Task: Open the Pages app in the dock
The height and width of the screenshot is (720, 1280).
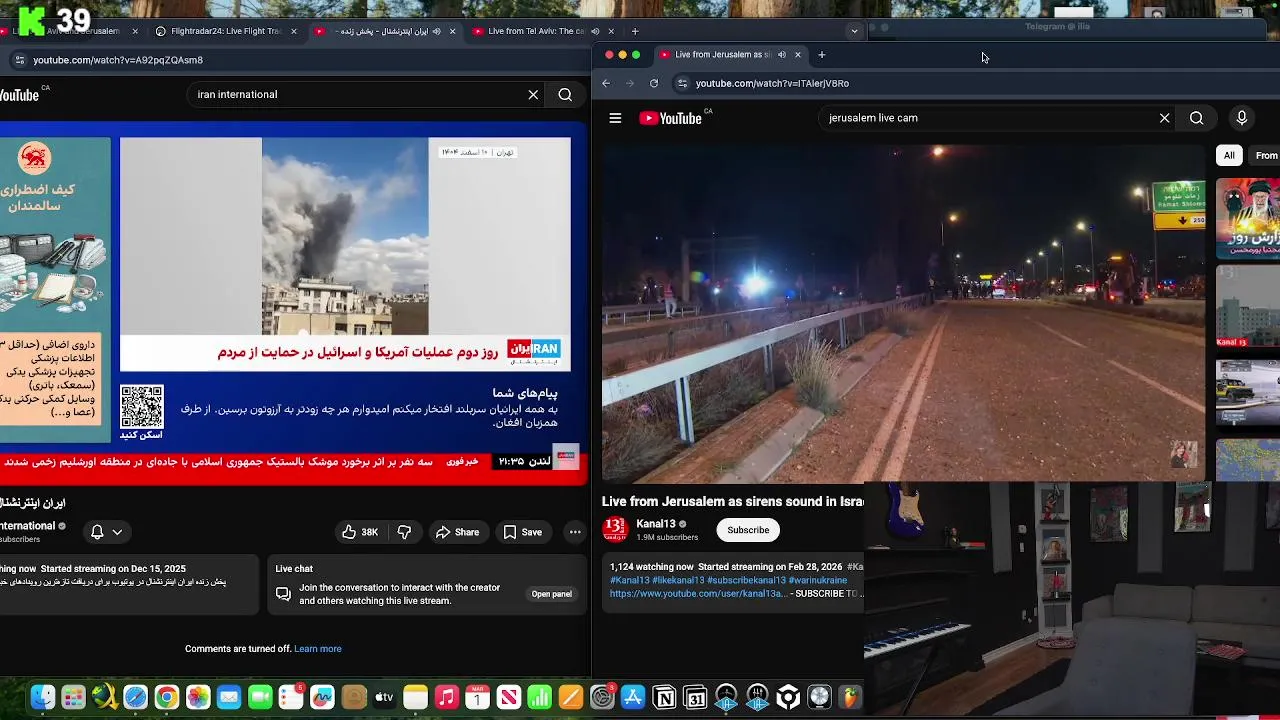Action: 571,698
